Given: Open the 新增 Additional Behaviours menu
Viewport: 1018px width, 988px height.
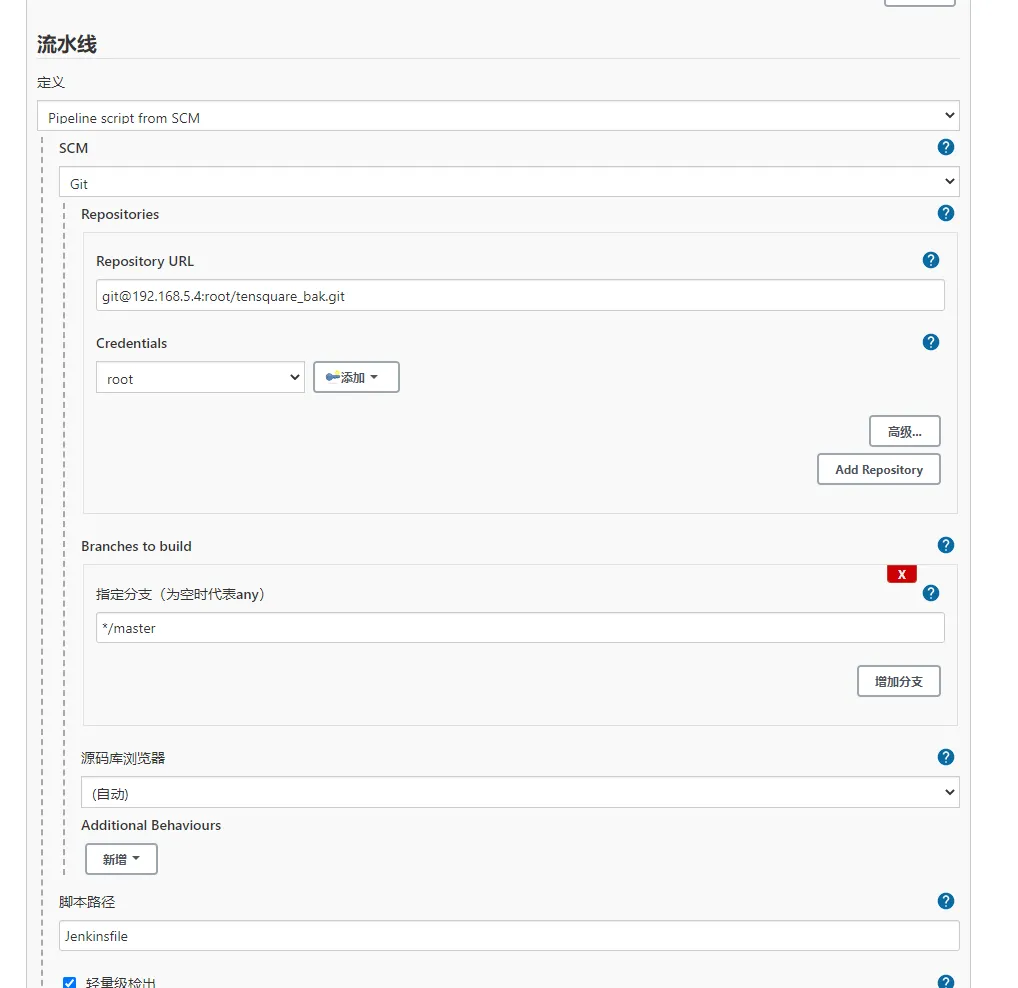Looking at the screenshot, I should [121, 859].
